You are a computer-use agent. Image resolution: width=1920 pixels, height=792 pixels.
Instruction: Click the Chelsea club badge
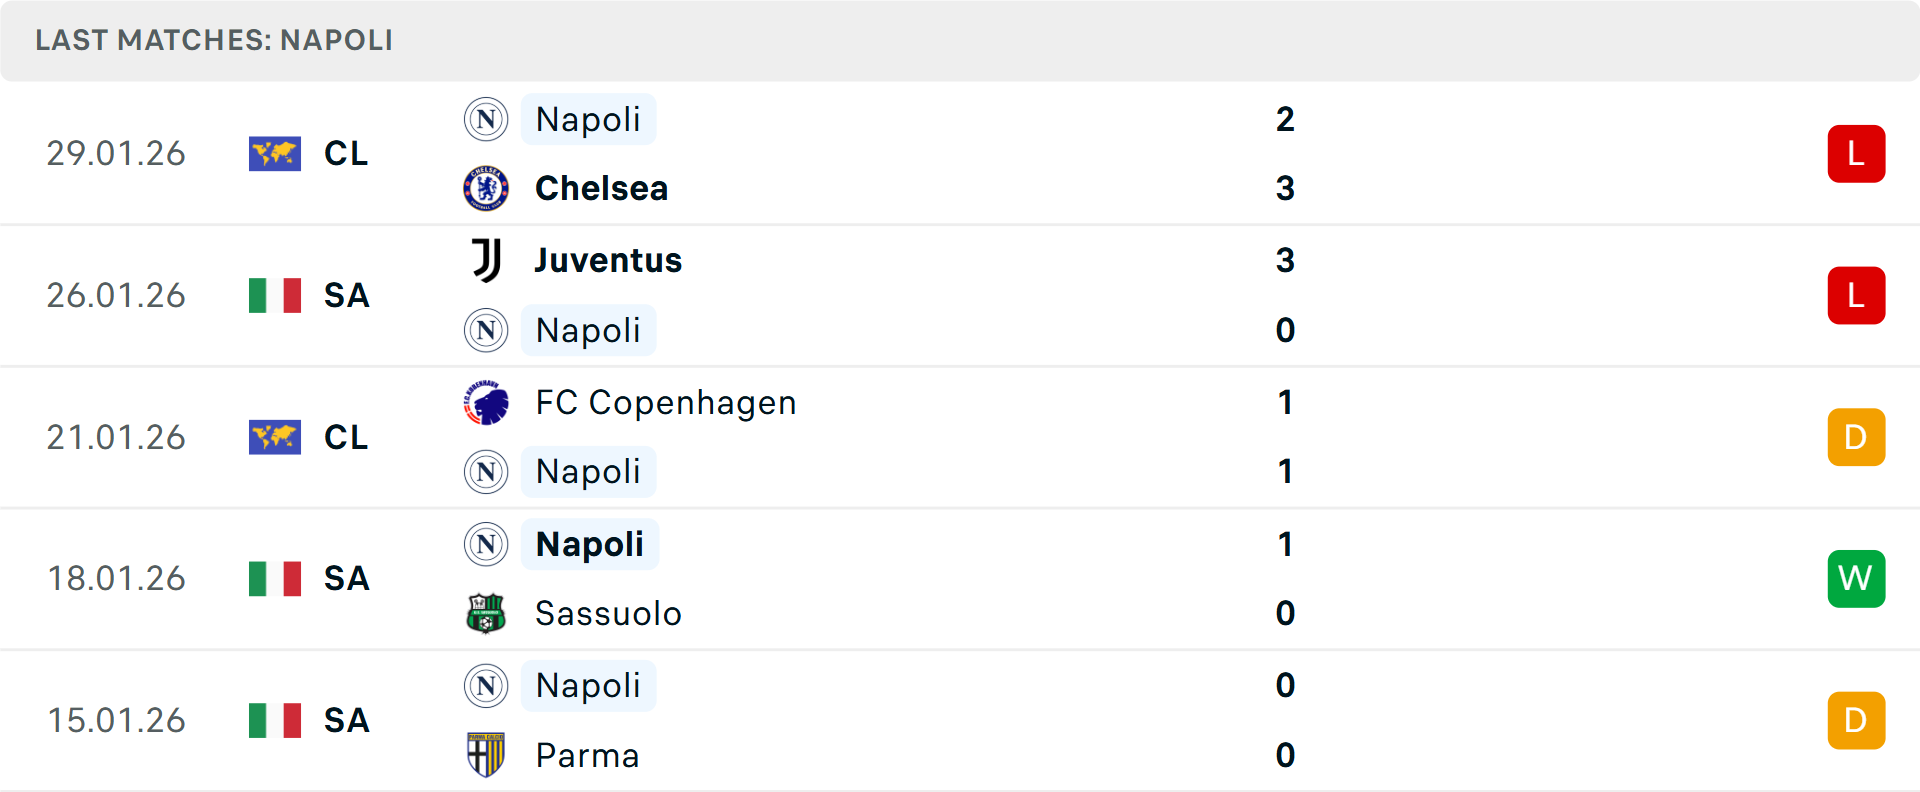point(486,188)
